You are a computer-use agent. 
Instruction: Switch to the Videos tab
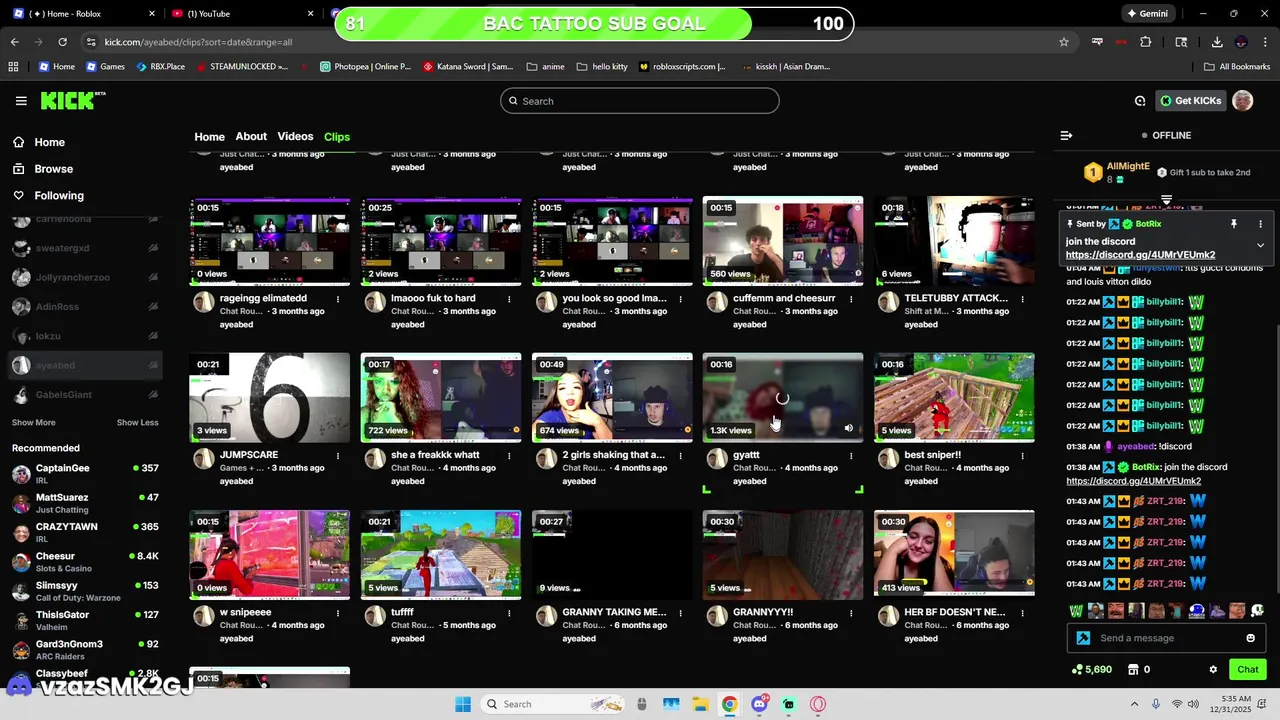coord(295,137)
